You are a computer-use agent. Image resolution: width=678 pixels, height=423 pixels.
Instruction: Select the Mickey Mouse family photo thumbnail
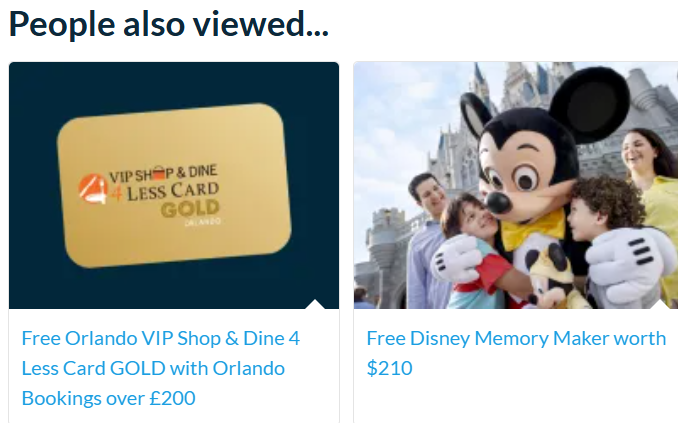[516, 185]
